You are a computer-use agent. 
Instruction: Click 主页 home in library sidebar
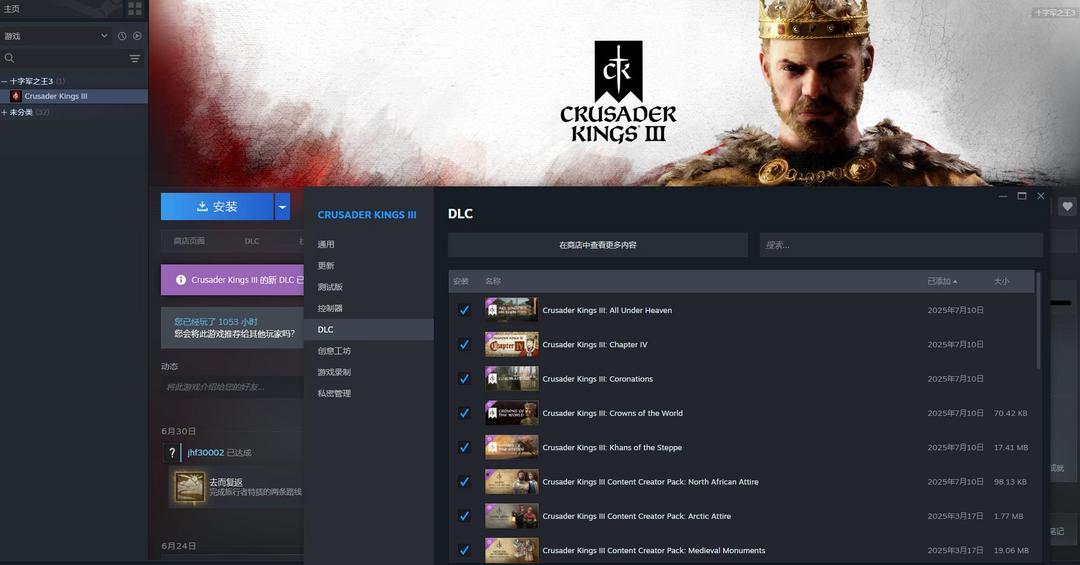12,9
